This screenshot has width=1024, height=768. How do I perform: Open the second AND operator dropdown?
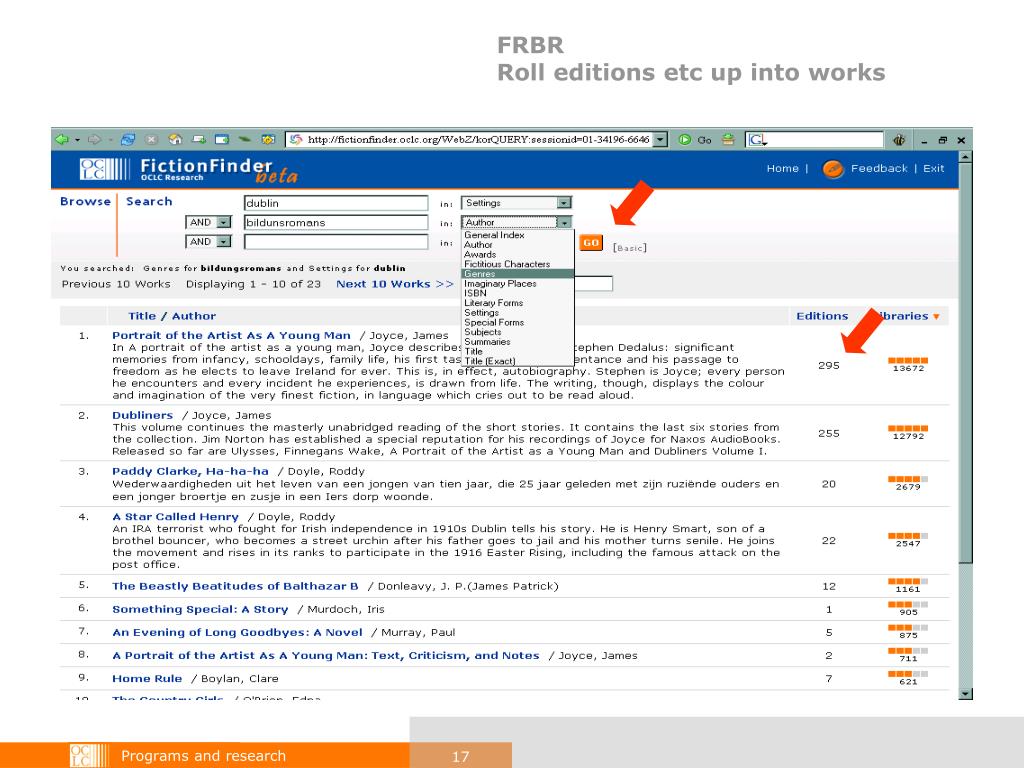click(223, 242)
